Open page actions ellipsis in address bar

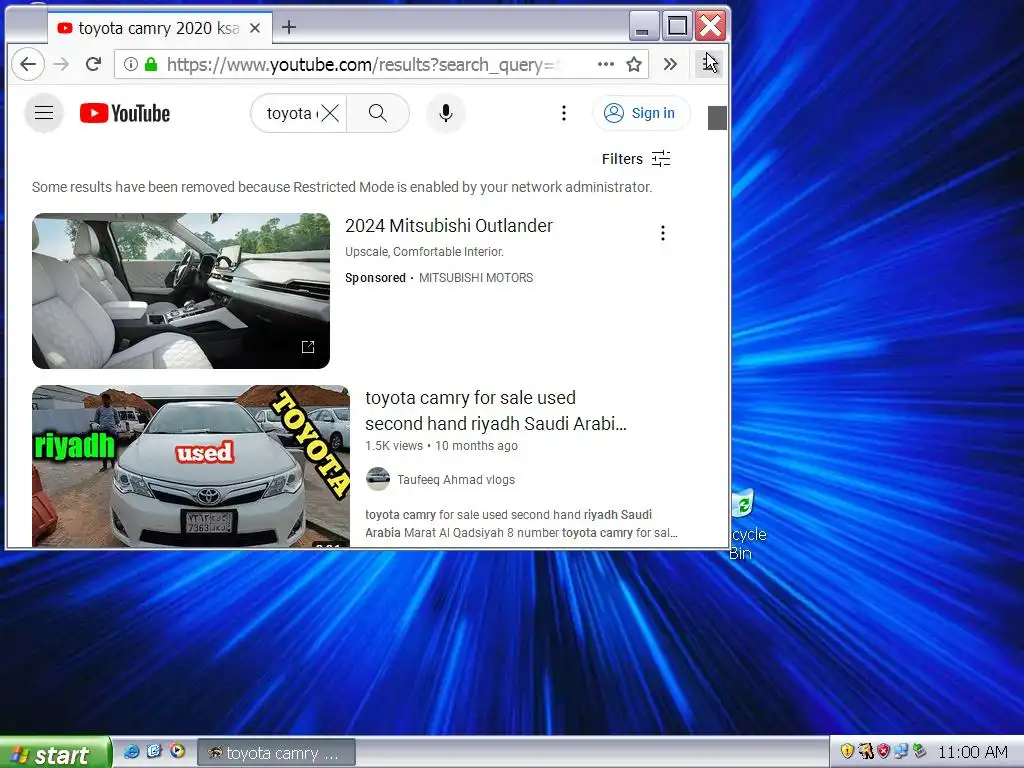[x=605, y=64]
